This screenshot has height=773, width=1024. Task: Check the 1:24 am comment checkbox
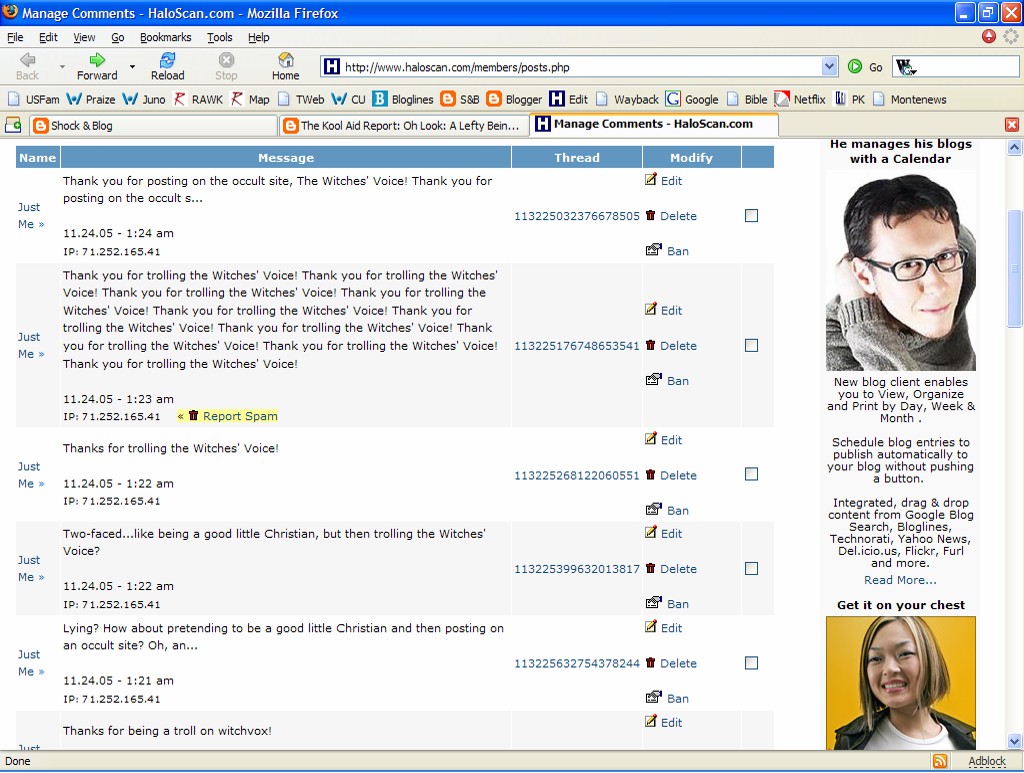(x=752, y=215)
